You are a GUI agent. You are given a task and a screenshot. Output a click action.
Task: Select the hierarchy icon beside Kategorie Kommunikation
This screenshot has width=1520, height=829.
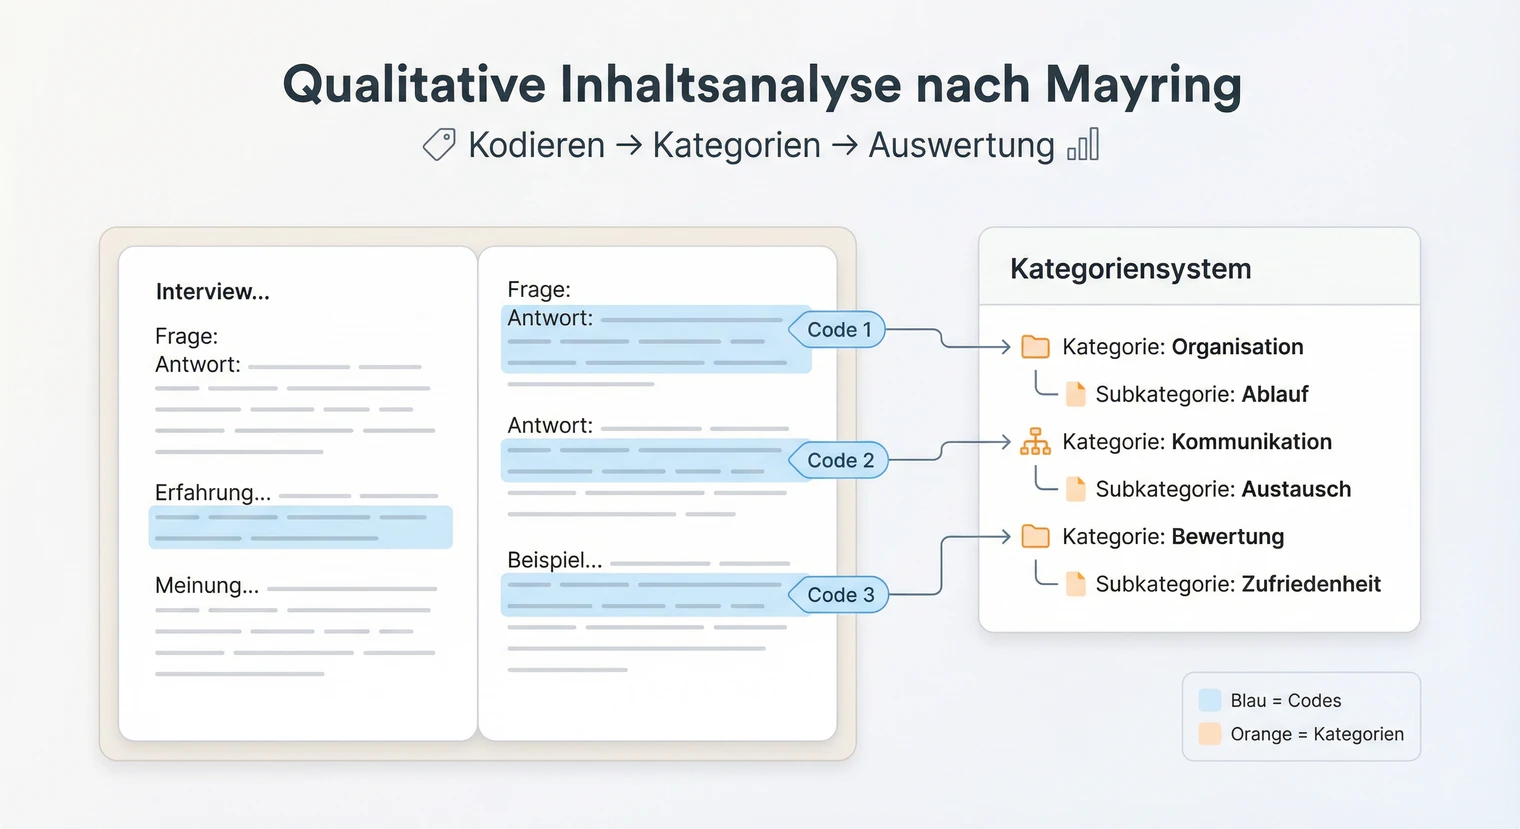1036,441
